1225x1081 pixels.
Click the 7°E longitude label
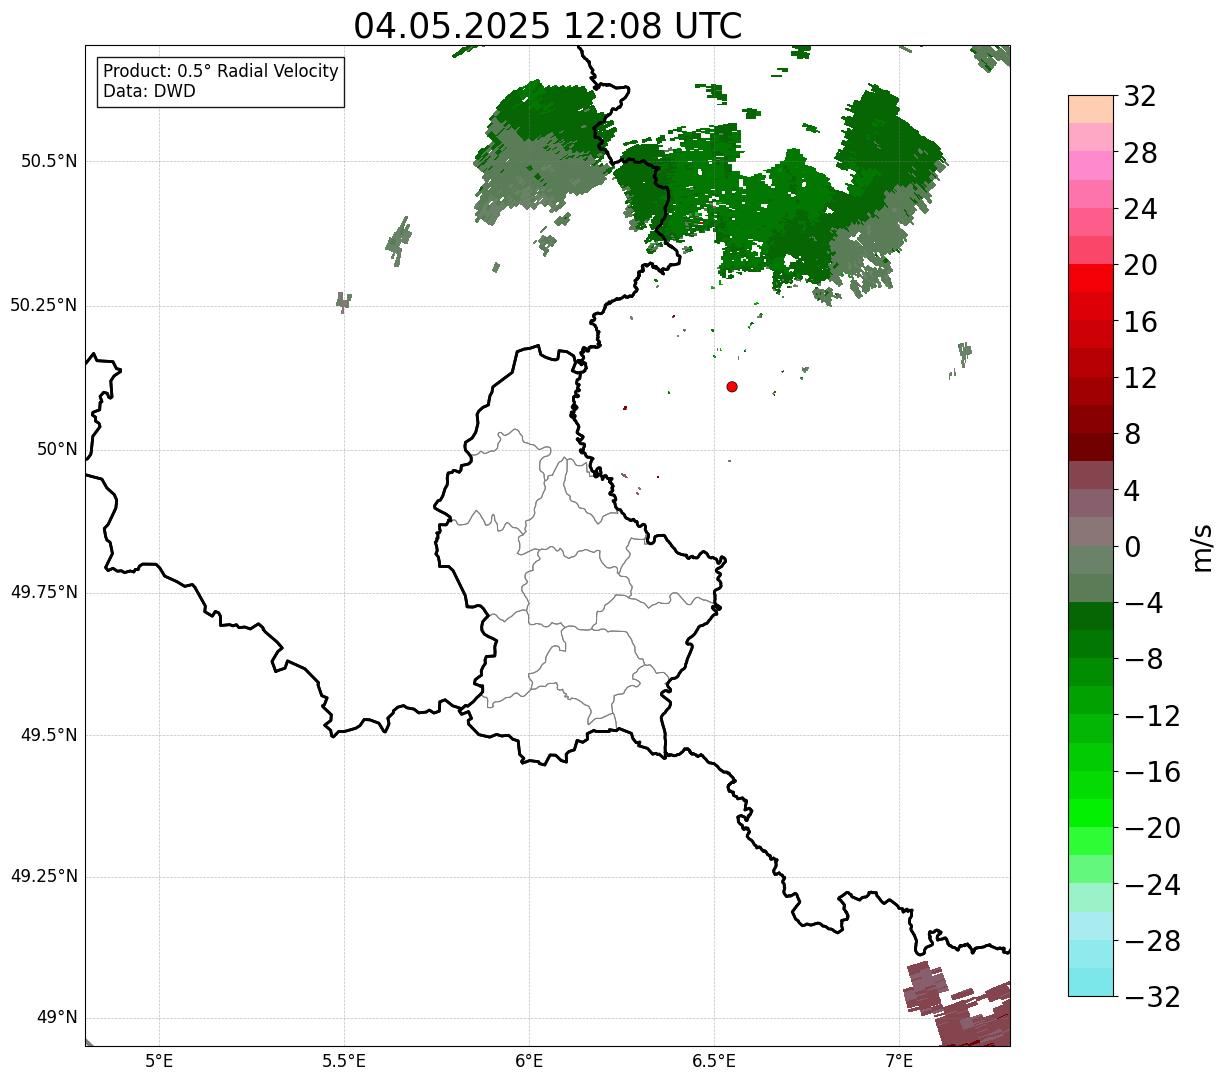[x=899, y=1060]
